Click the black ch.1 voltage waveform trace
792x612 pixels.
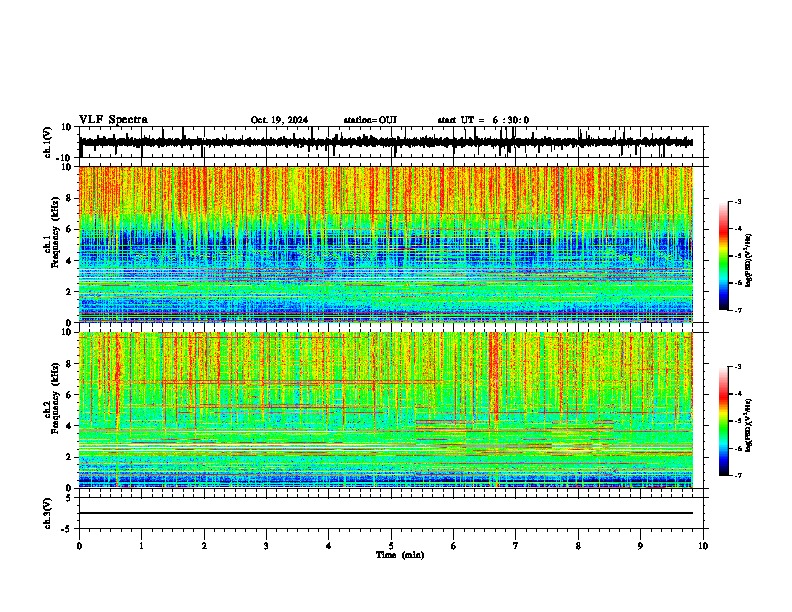[385, 142]
